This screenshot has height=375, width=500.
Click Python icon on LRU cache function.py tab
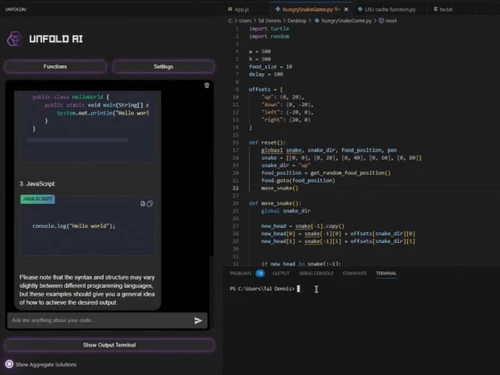[360, 9]
